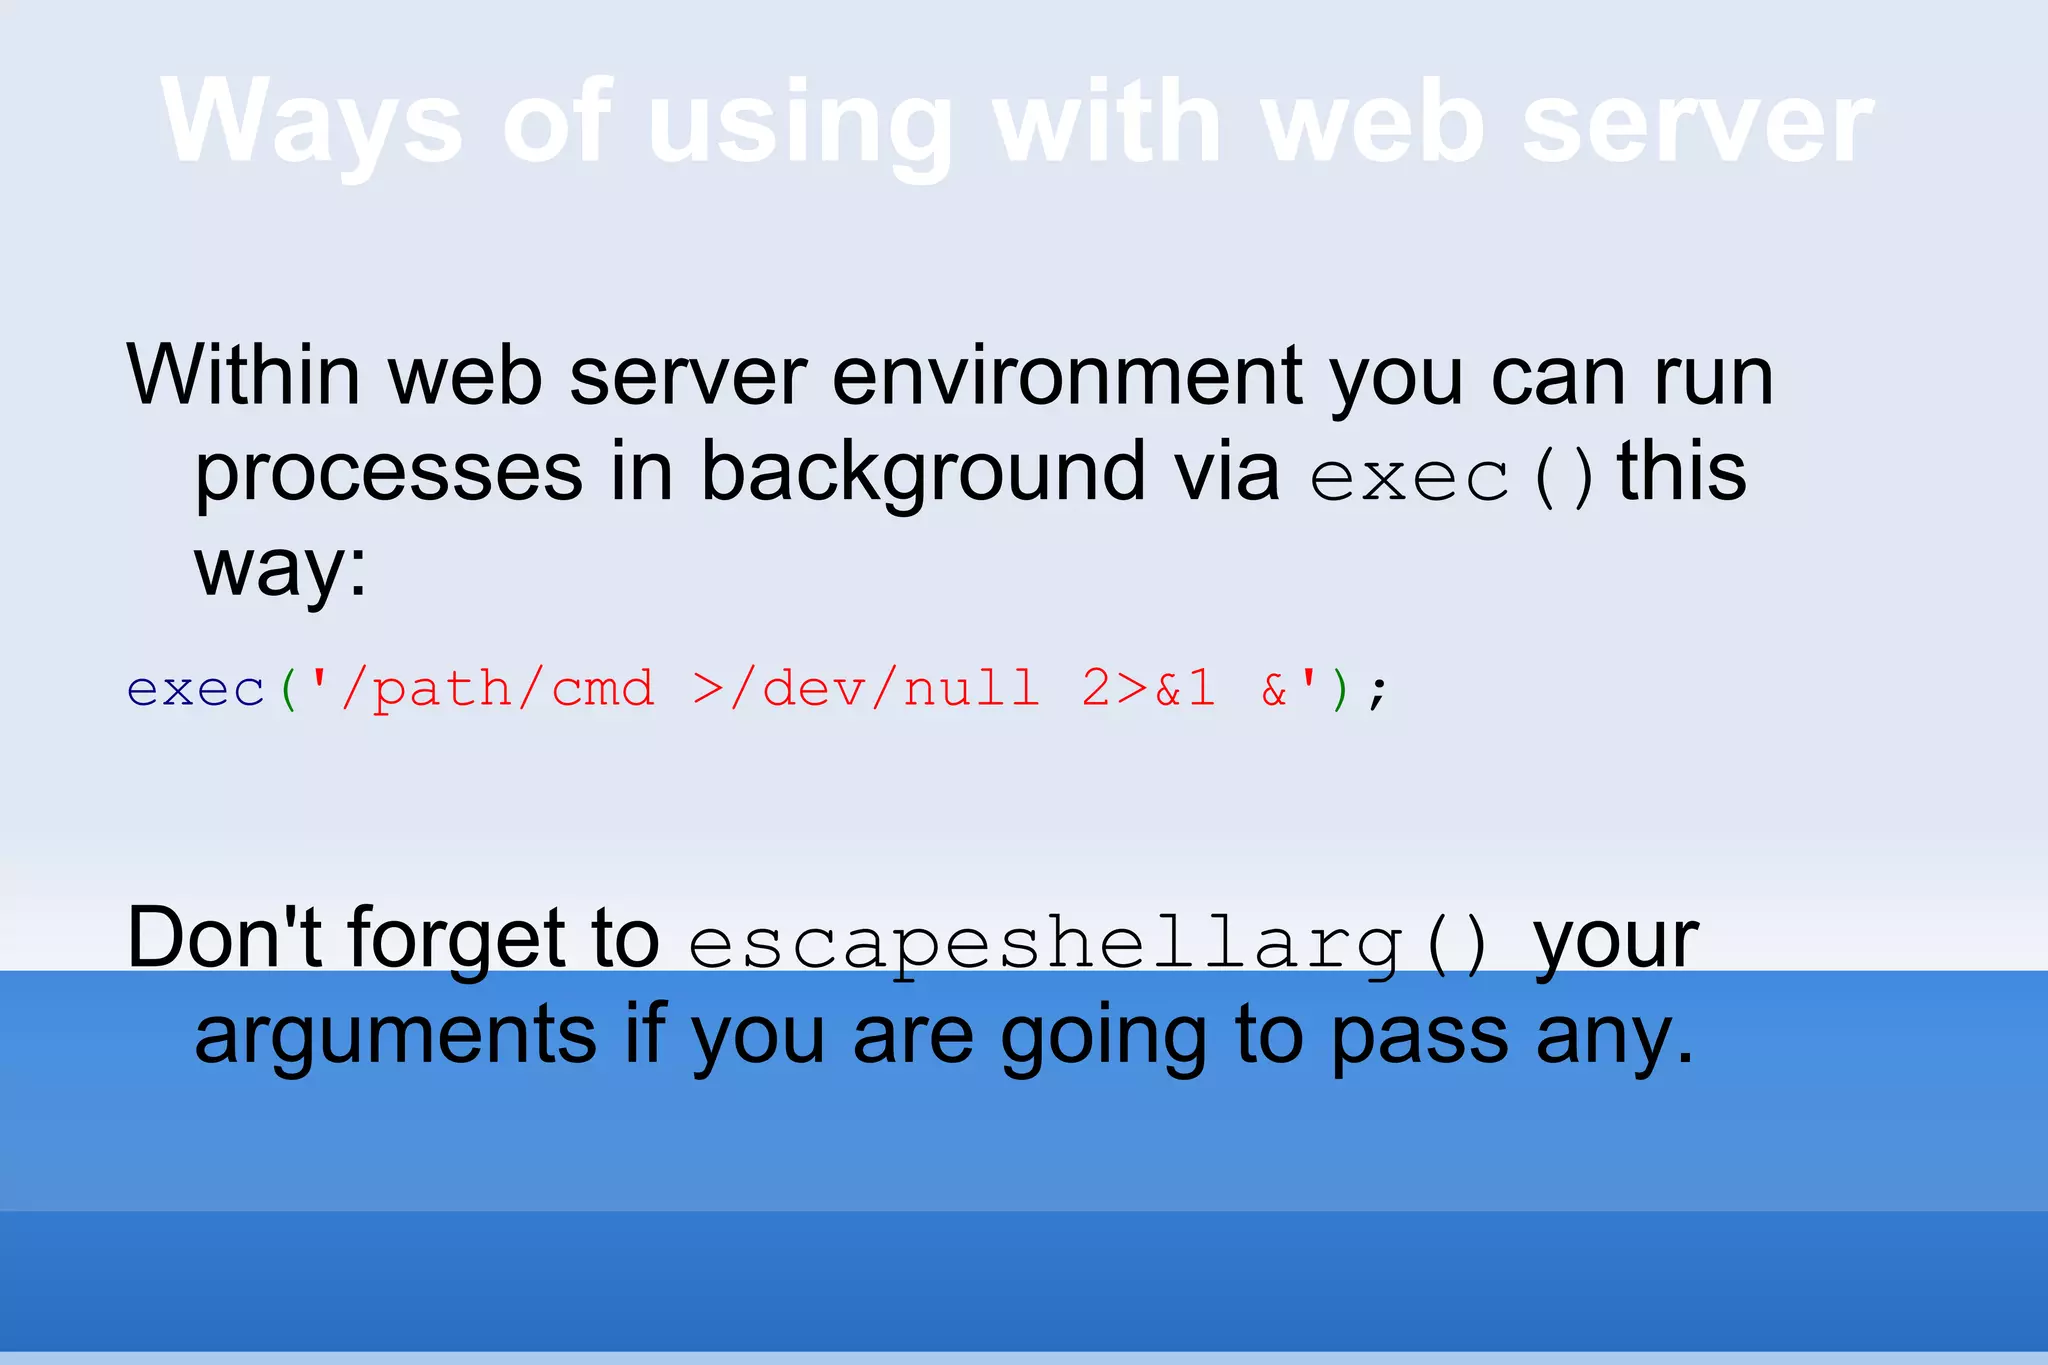Click the '2>&1' portion of the code
Image resolution: width=2048 pixels, height=1365 pixels.
coord(1148,690)
